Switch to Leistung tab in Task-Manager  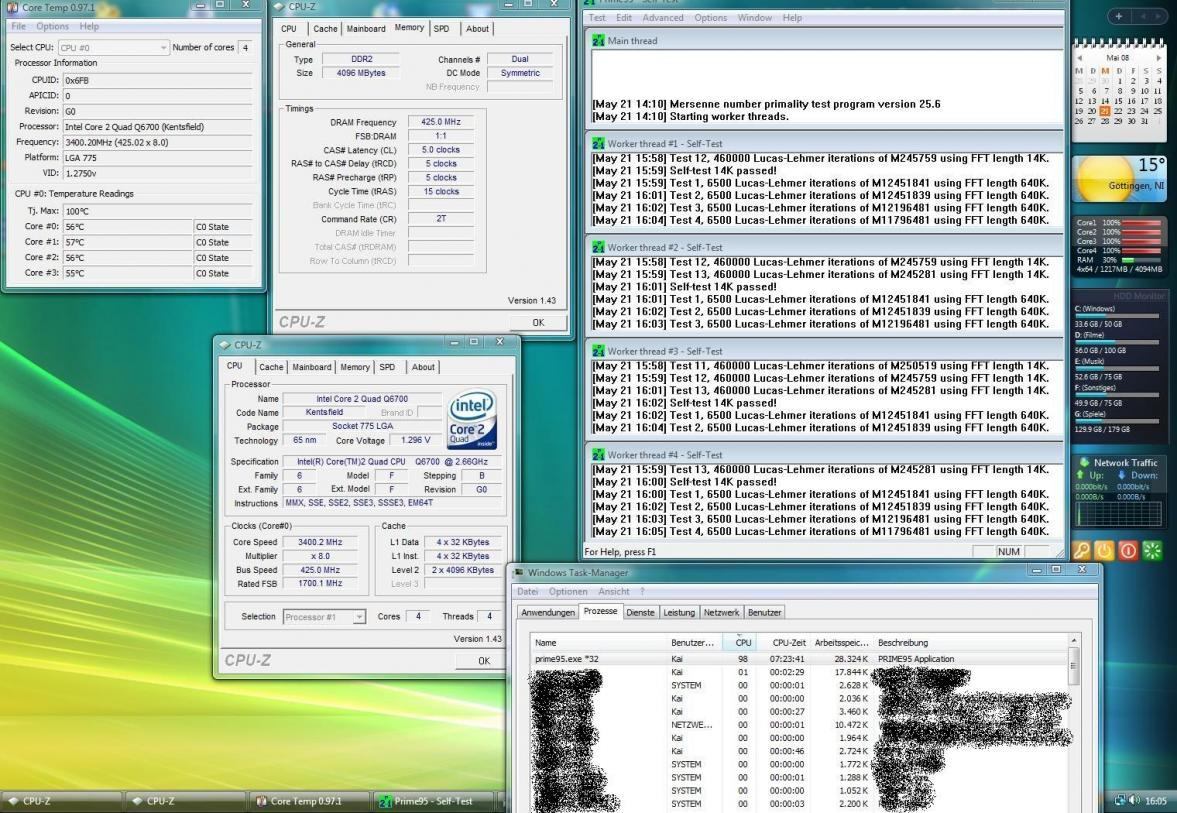(679, 613)
